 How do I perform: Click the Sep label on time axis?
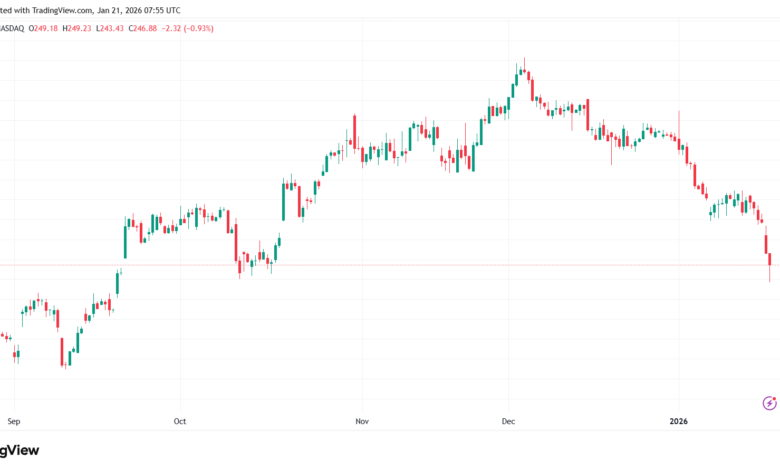(x=13, y=421)
